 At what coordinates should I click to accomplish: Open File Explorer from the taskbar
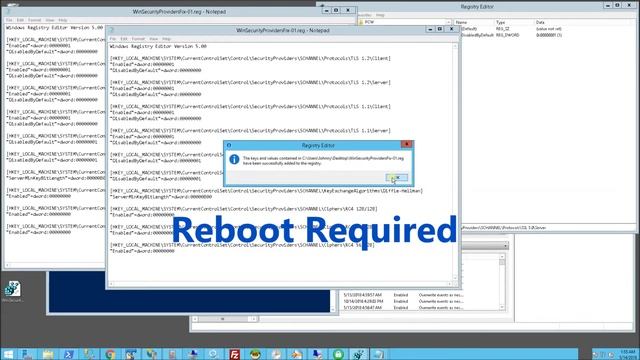[48, 354]
